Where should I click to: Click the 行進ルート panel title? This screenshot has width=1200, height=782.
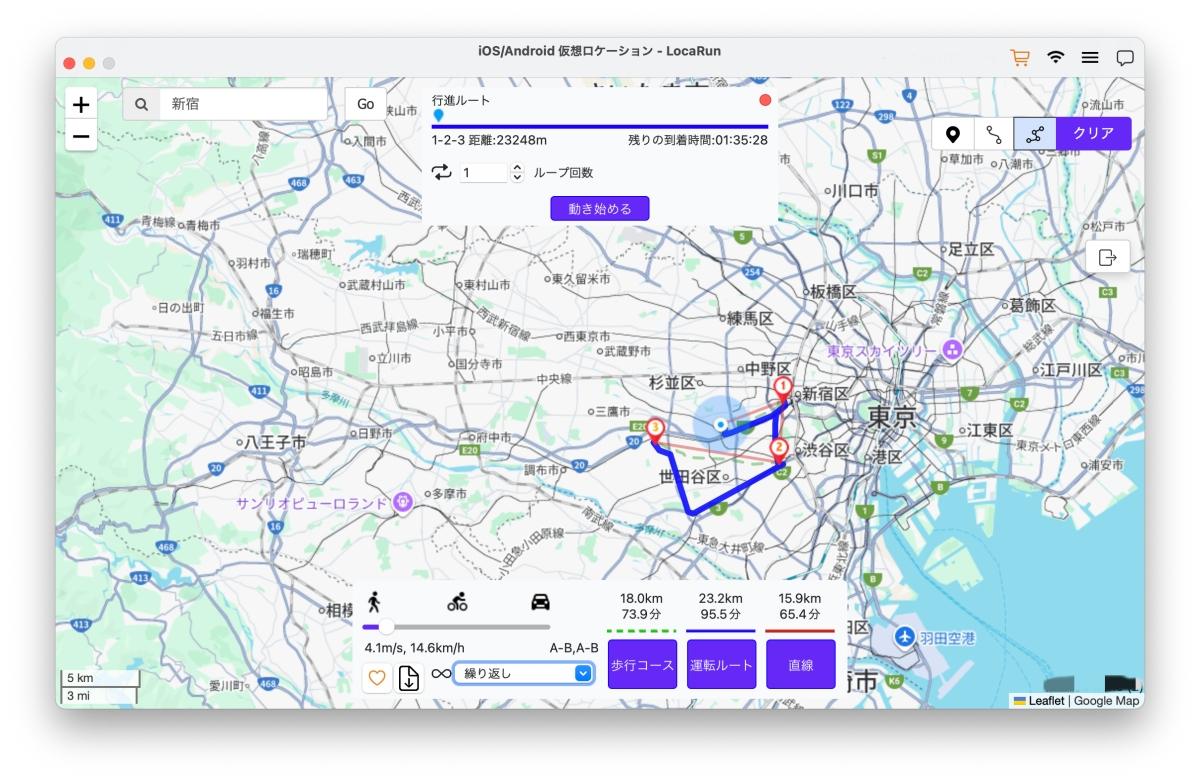461,100
